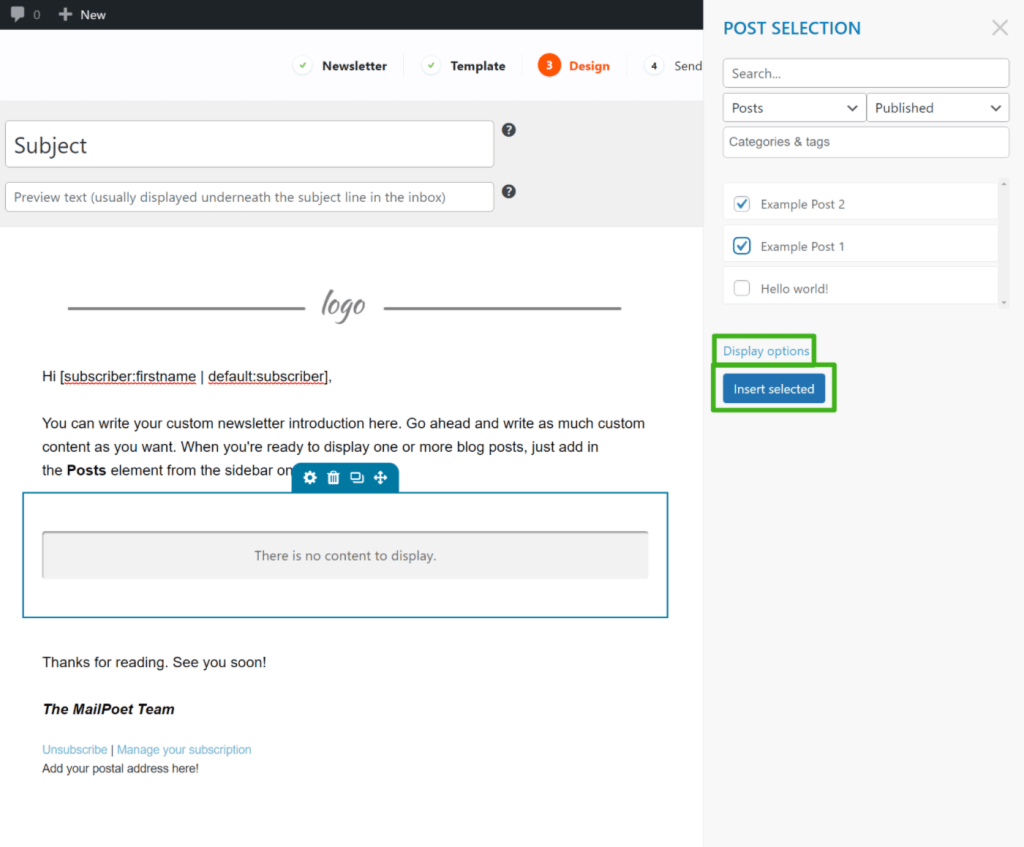This screenshot has height=847, width=1024.
Task: Click the post list scrollbar down arrow
Action: coord(1004,302)
